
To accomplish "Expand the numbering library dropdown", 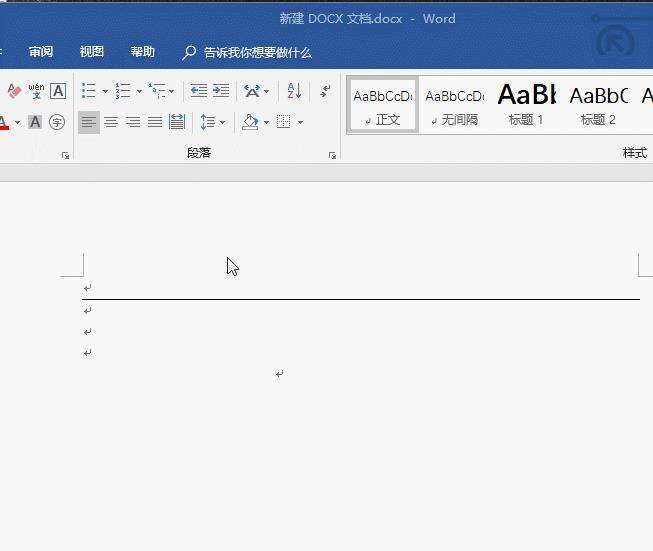I will [139, 91].
